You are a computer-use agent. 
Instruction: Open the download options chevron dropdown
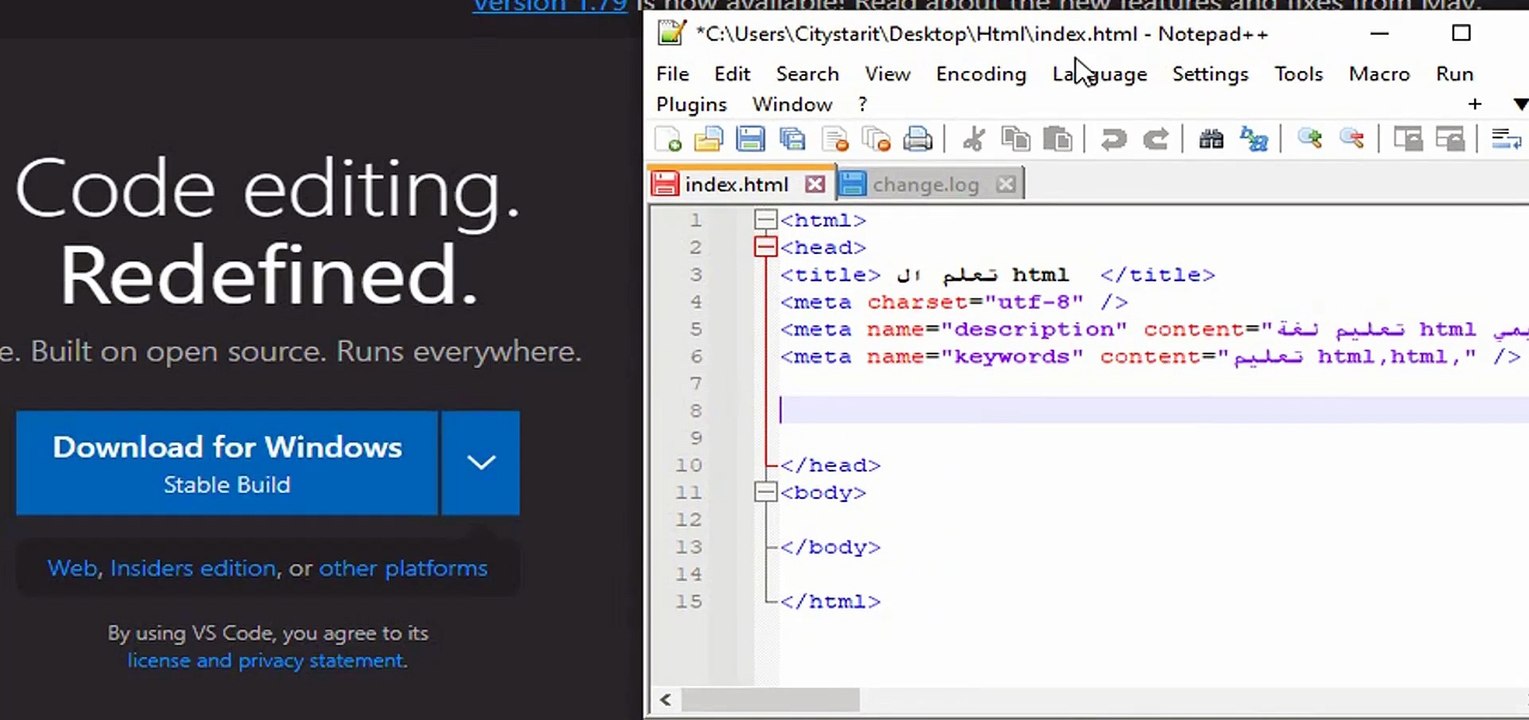[481, 463]
